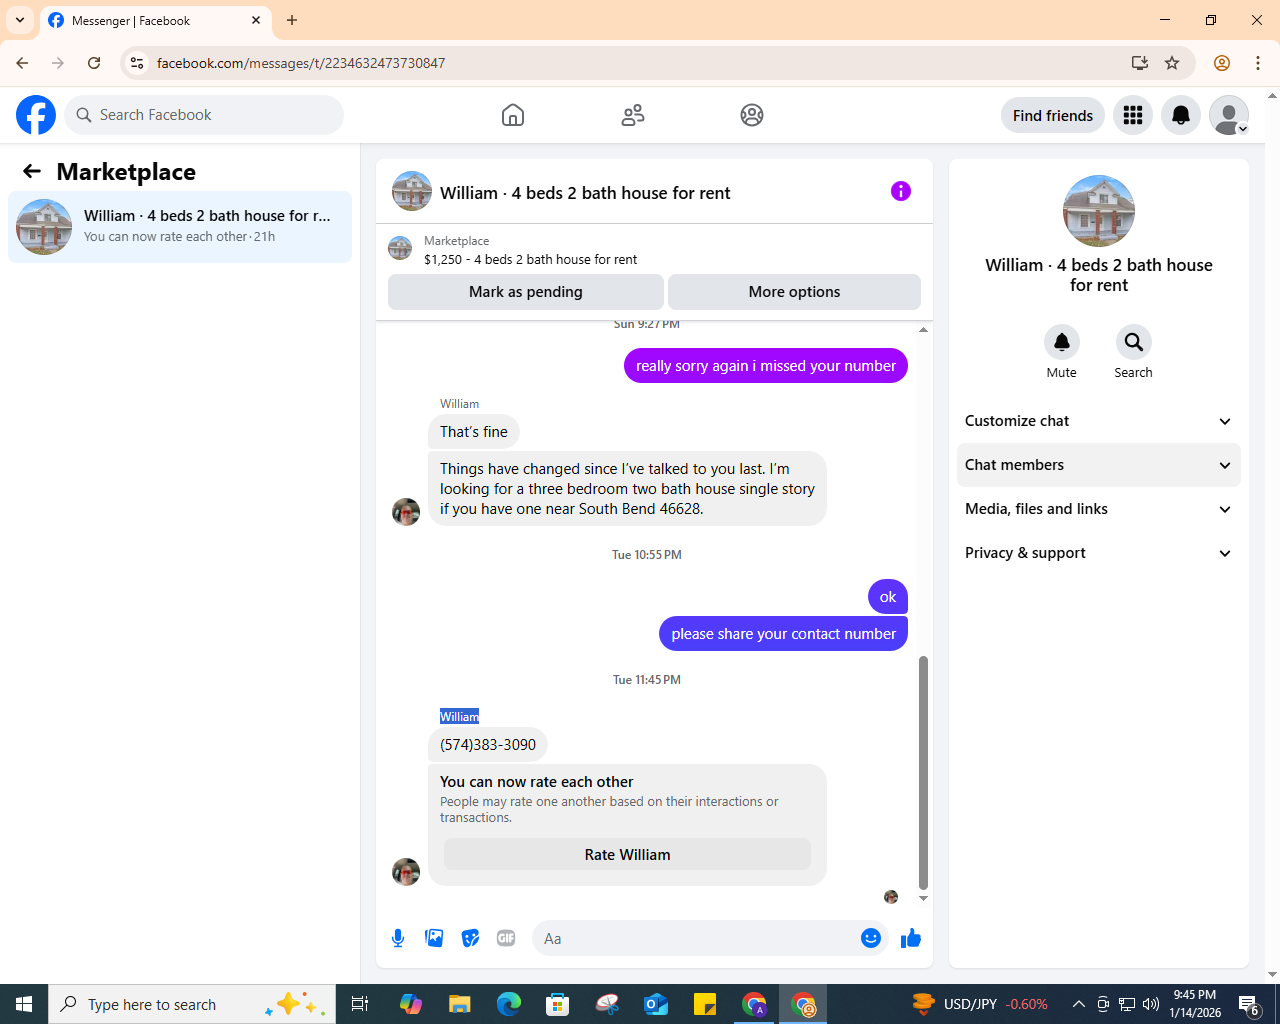This screenshot has width=1280, height=1024.
Task: Show hidden system tray icons
Action: [1078, 1004]
